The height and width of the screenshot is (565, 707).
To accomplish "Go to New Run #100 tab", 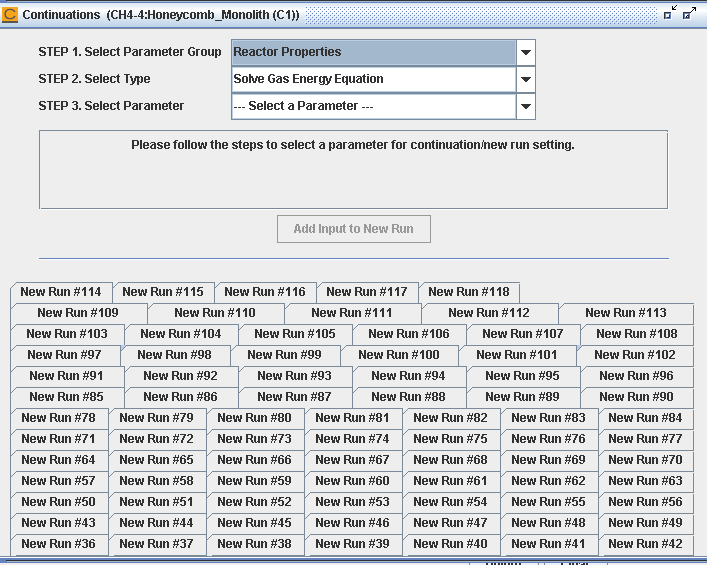I will 399,355.
